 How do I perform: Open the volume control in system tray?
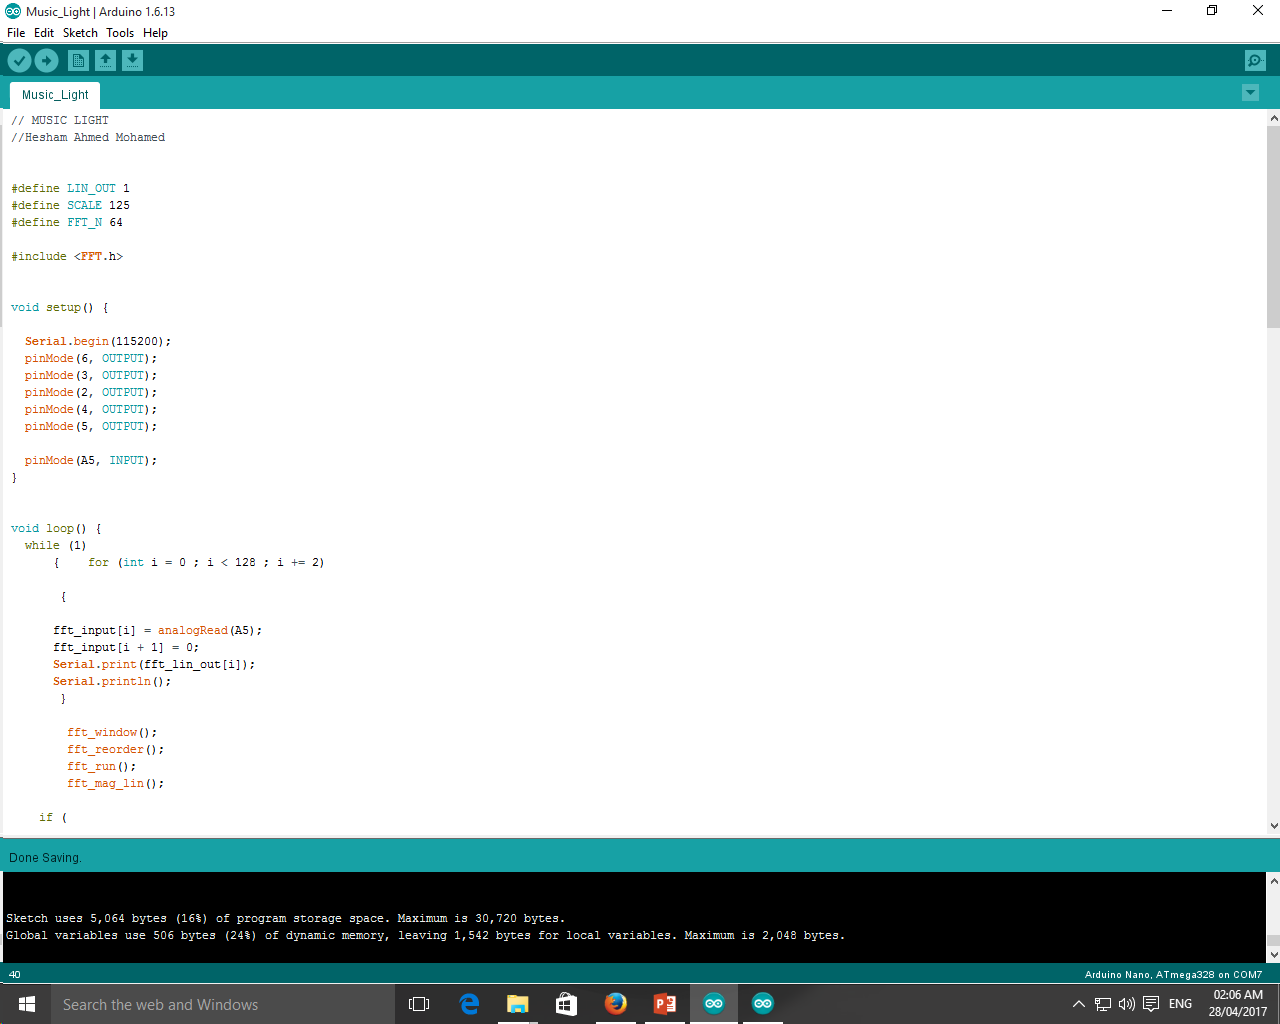tap(1126, 1003)
